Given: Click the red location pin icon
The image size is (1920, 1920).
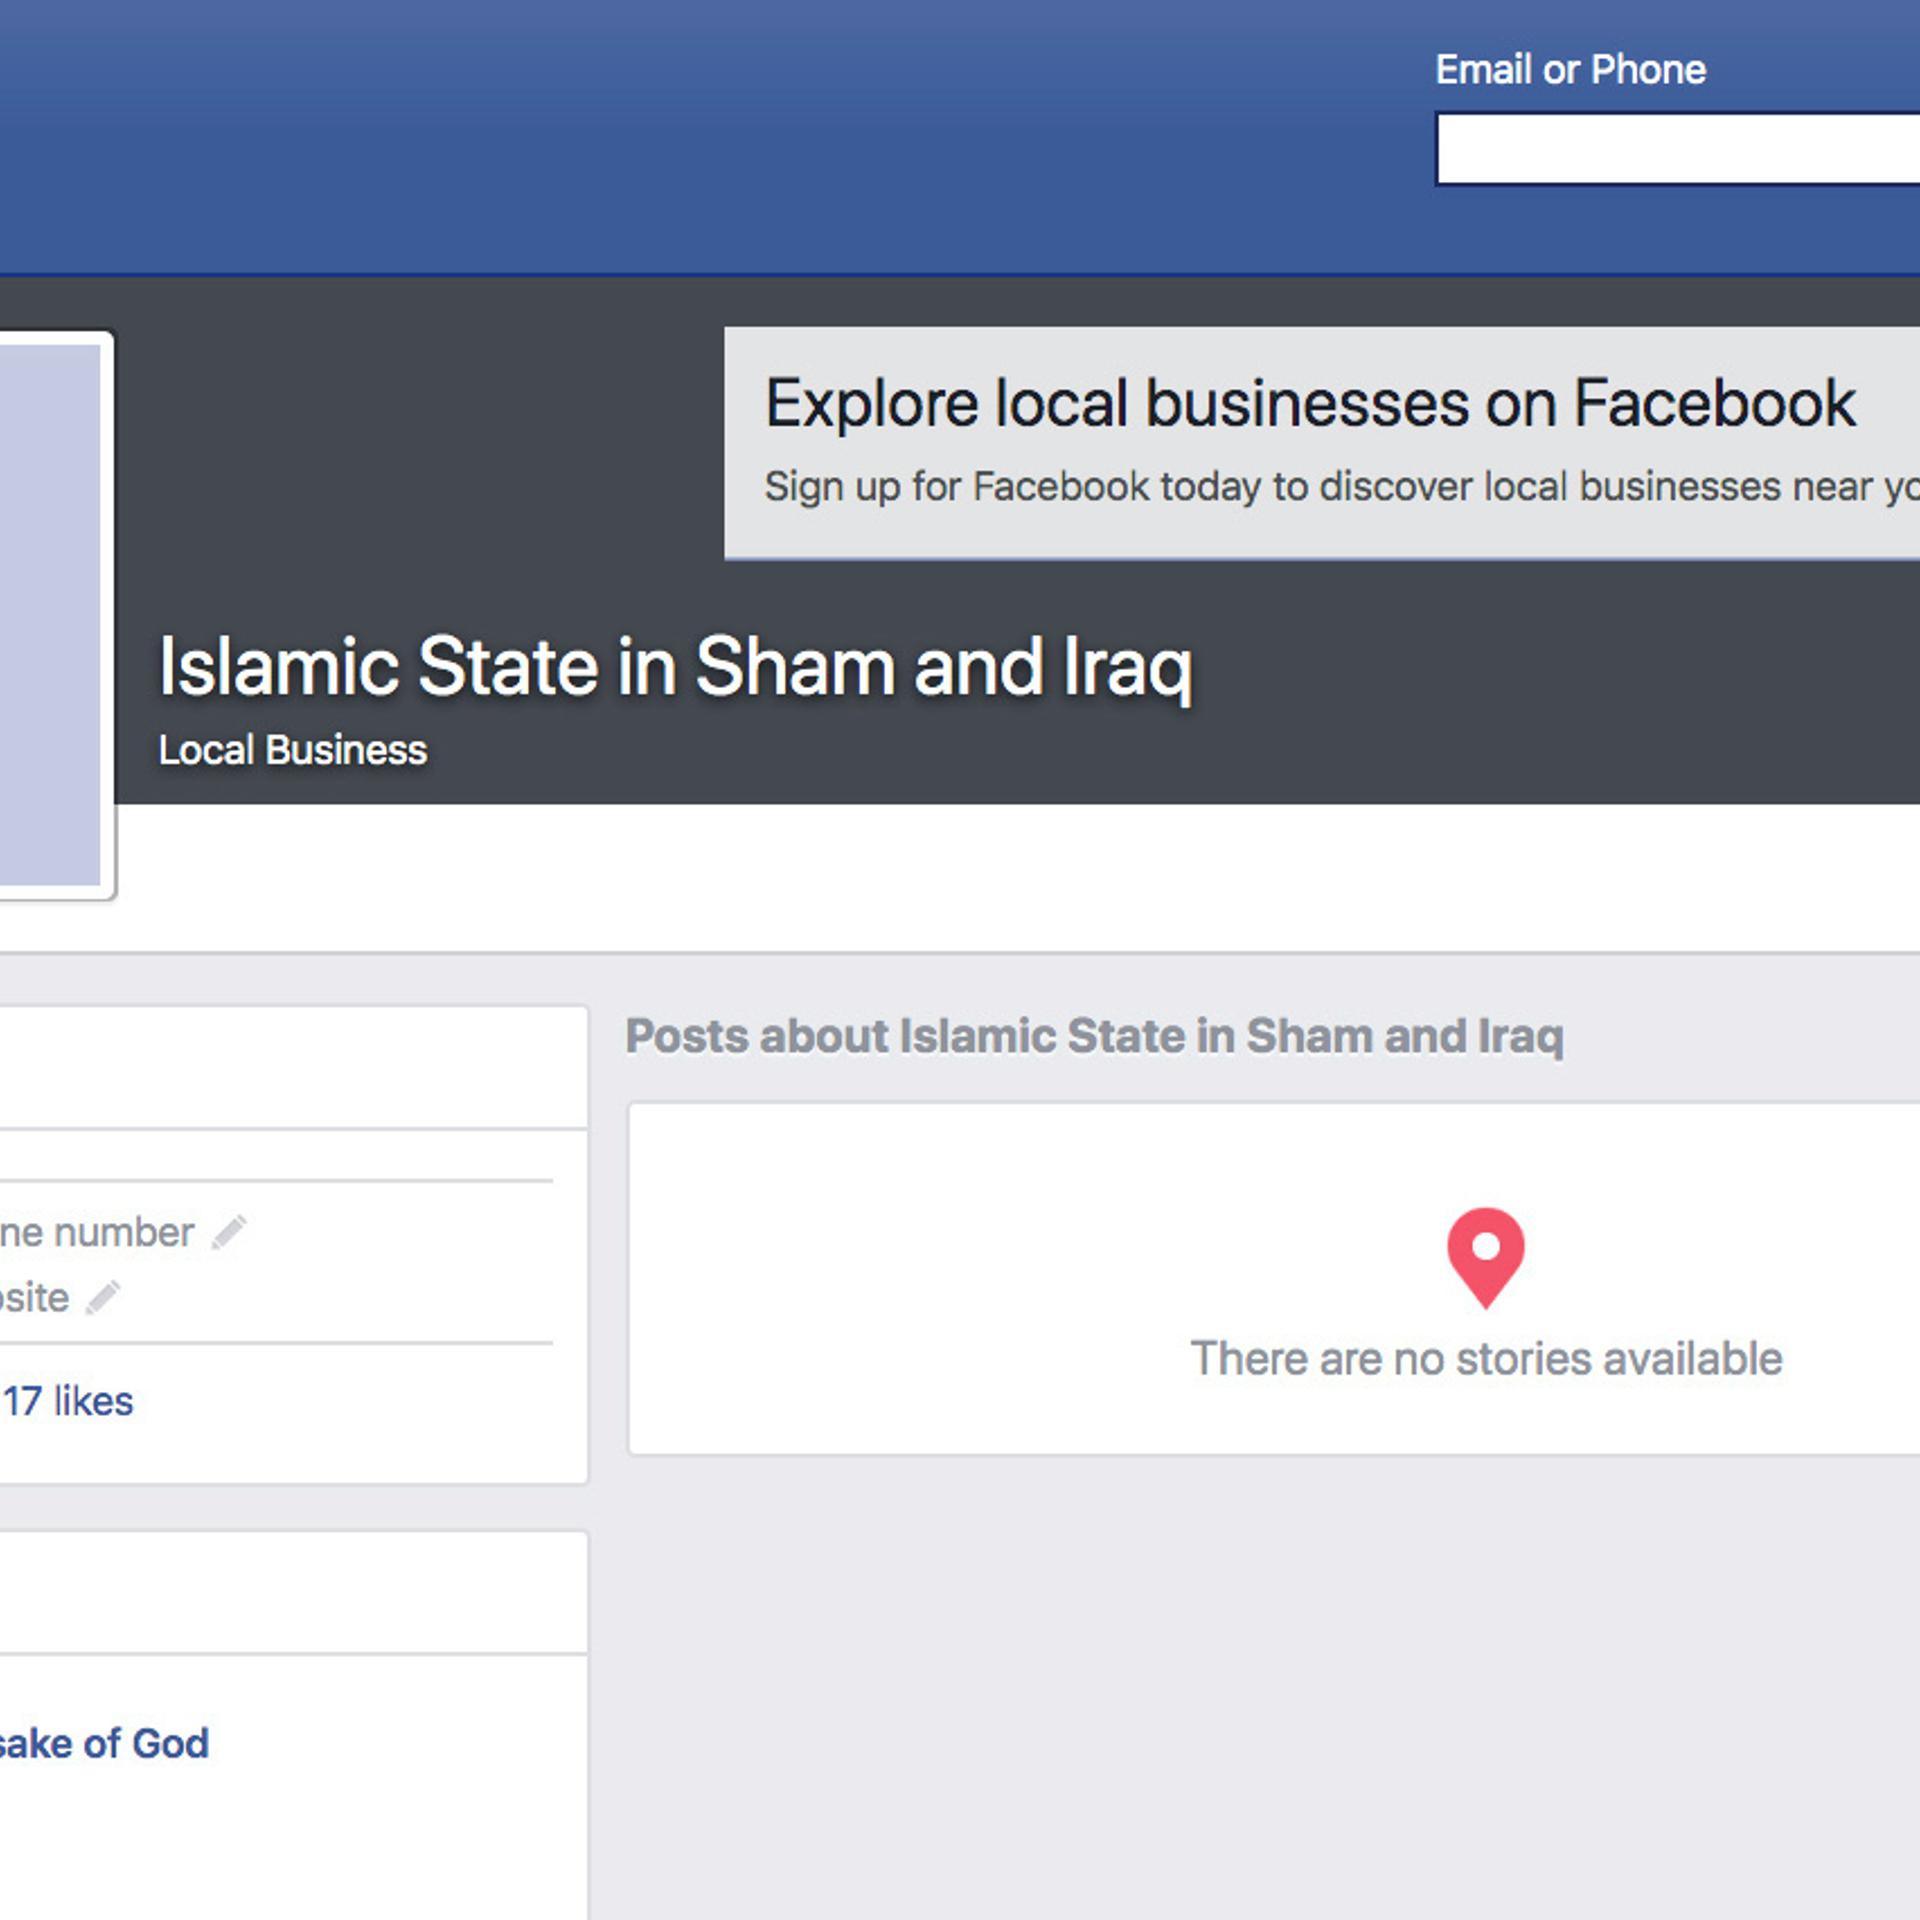Looking at the screenshot, I should pyautogui.click(x=1486, y=1258).
